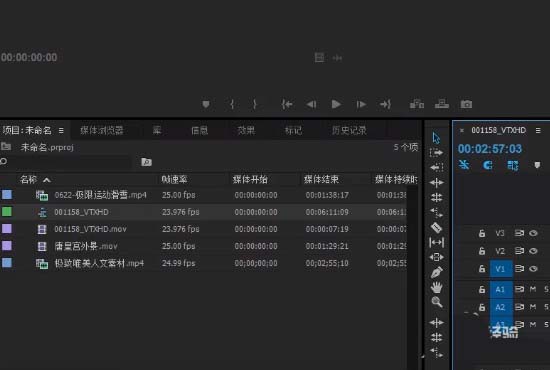Click the timeline timecode 00:02:57:03

490,149
